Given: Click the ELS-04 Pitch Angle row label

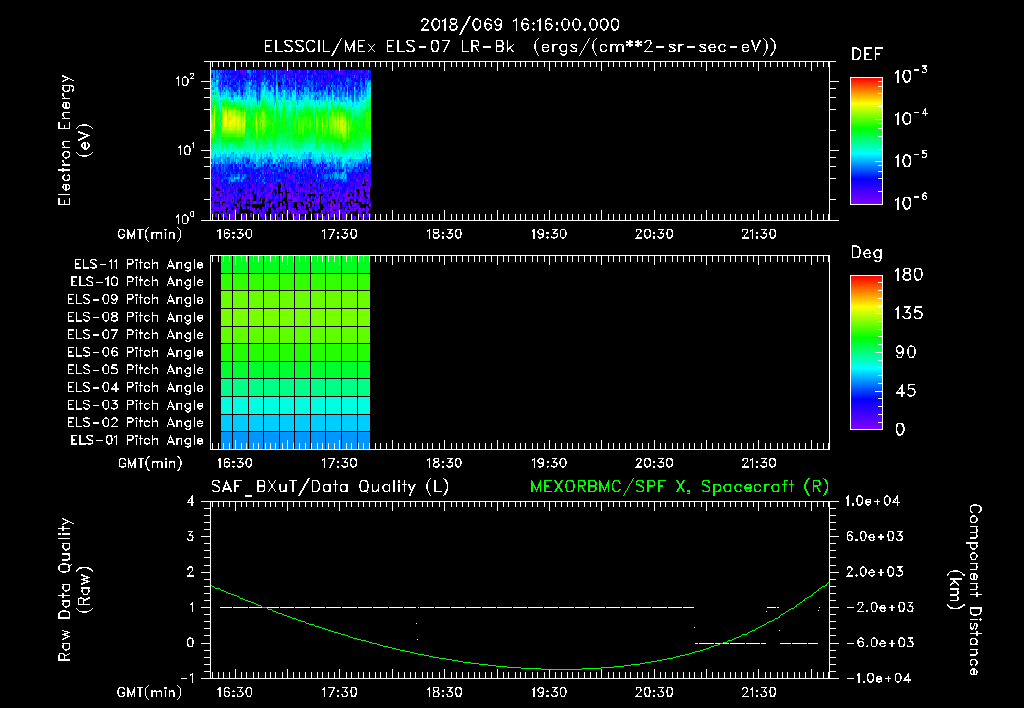Looking at the screenshot, I should click(135, 388).
